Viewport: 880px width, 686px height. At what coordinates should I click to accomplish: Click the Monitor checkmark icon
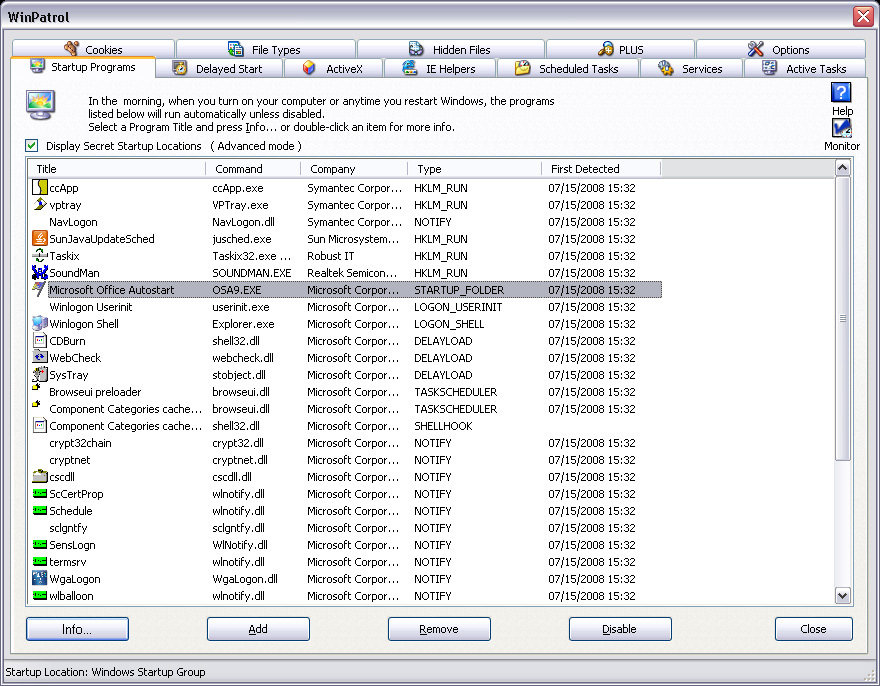click(x=841, y=129)
